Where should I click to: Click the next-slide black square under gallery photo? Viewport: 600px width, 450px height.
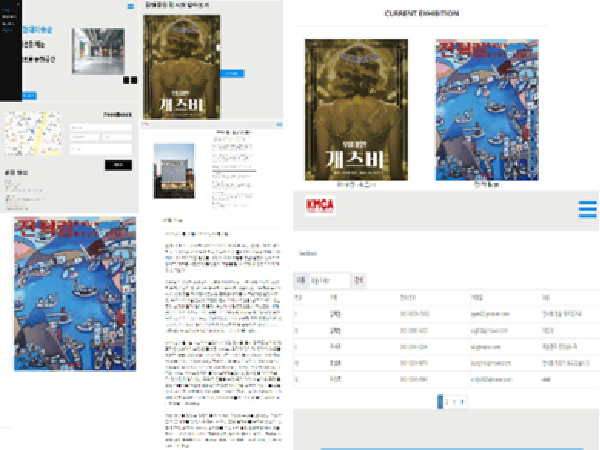[134, 80]
